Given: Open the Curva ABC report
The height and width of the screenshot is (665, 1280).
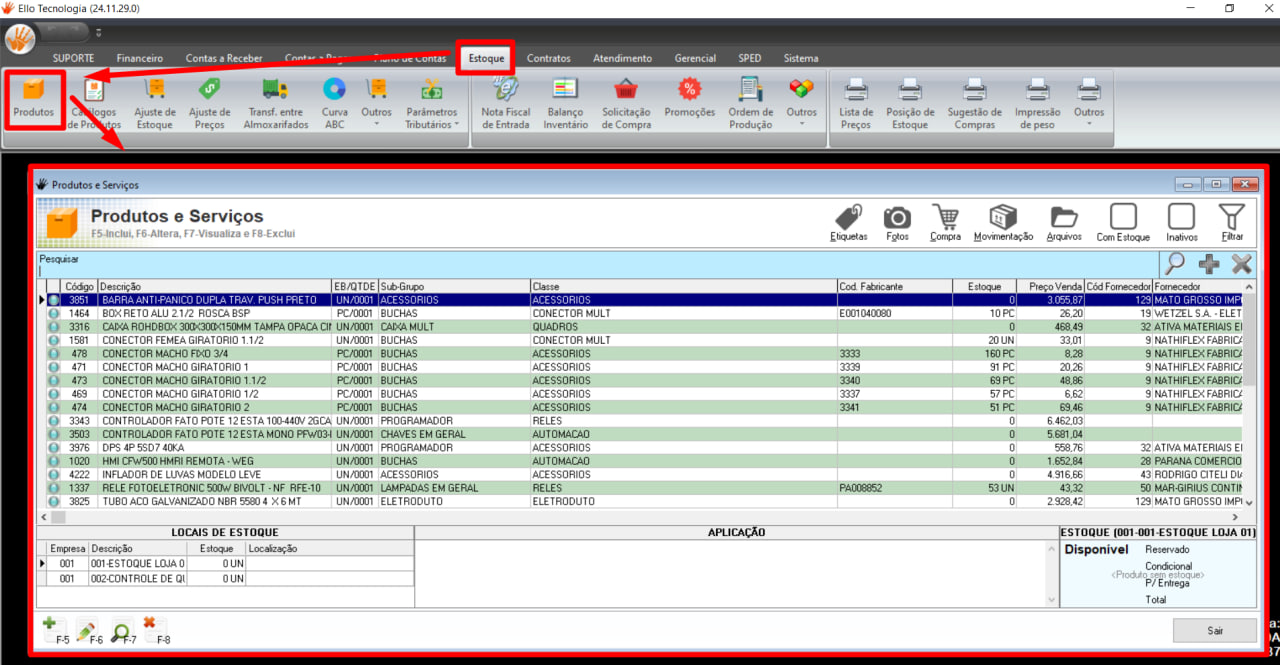Looking at the screenshot, I should click(x=334, y=104).
